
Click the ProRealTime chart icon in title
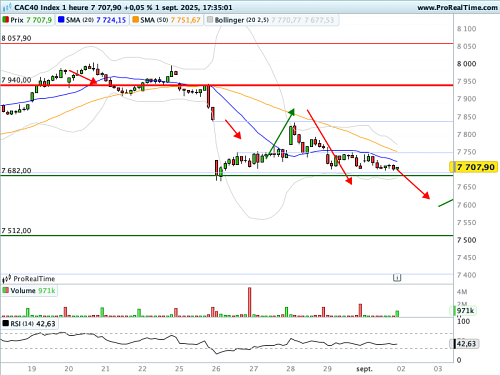(7, 7)
